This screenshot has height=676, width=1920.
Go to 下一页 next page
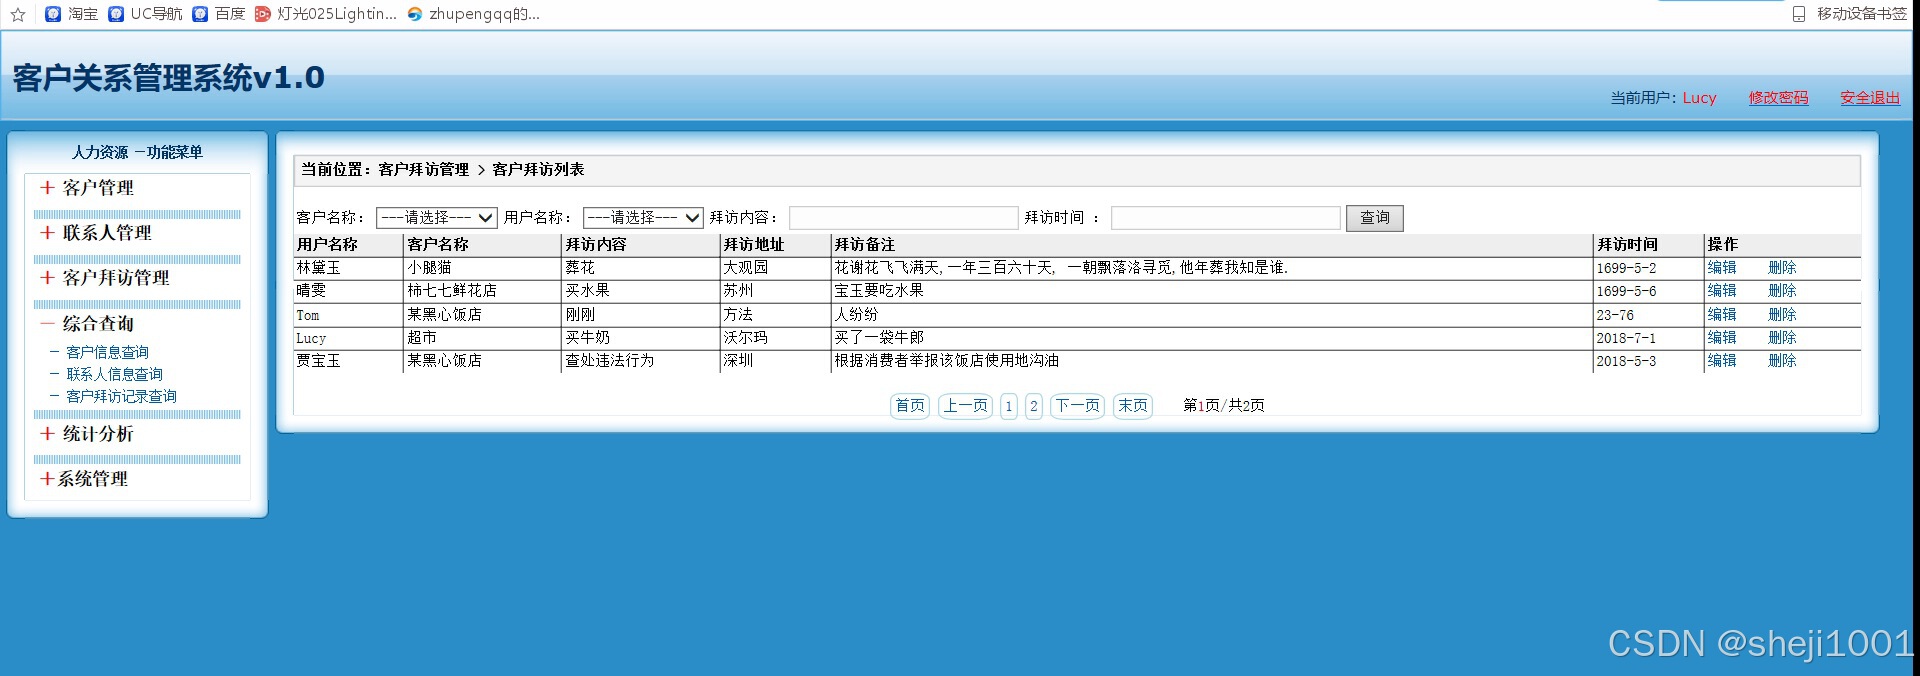point(1078,406)
